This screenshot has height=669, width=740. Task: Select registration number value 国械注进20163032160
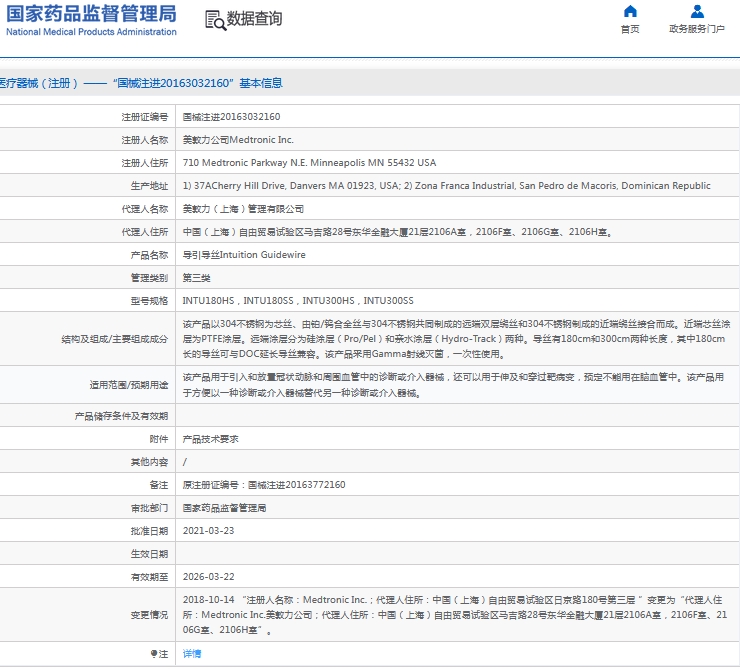(x=231, y=117)
